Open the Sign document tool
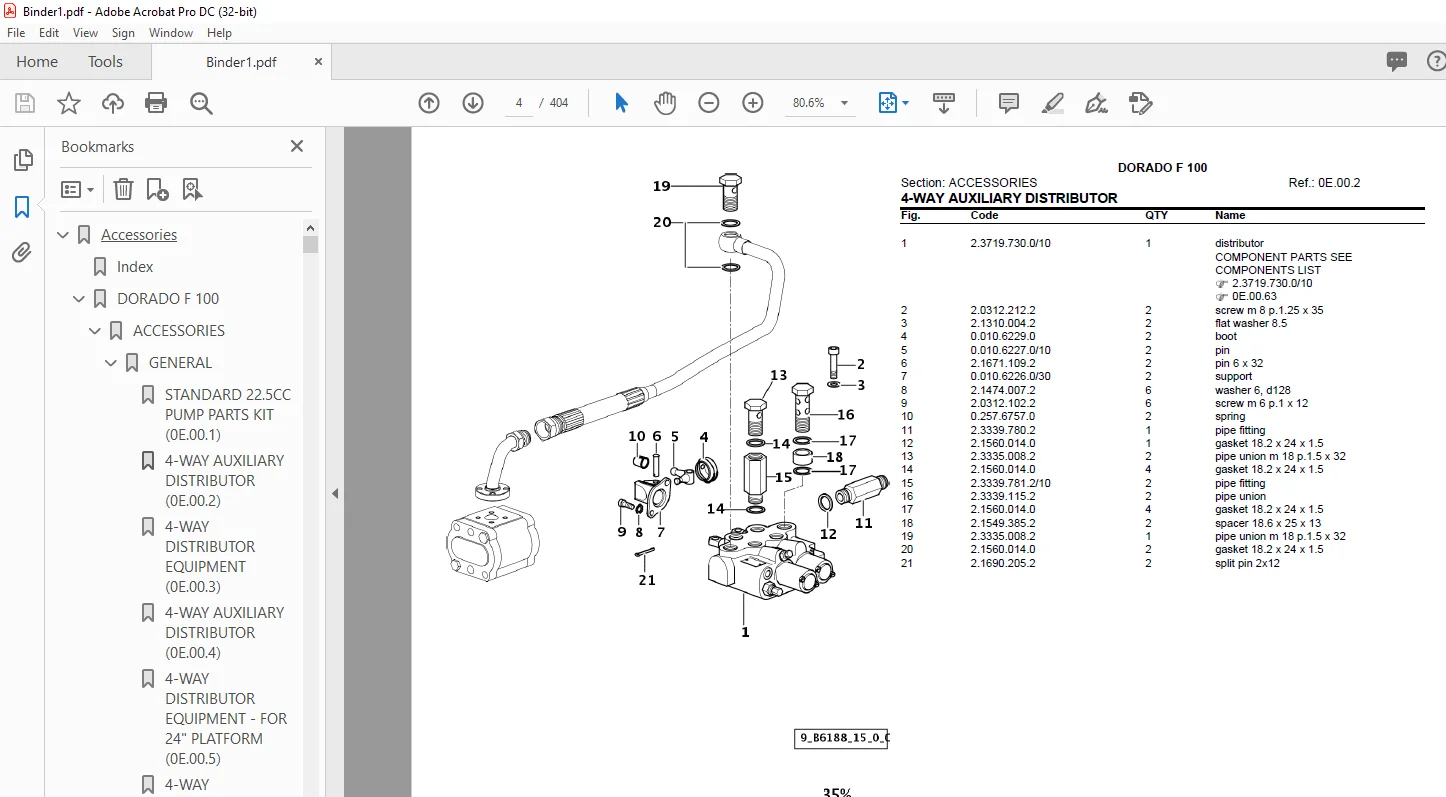Viewport: 1446px width, 797px height. [1096, 103]
